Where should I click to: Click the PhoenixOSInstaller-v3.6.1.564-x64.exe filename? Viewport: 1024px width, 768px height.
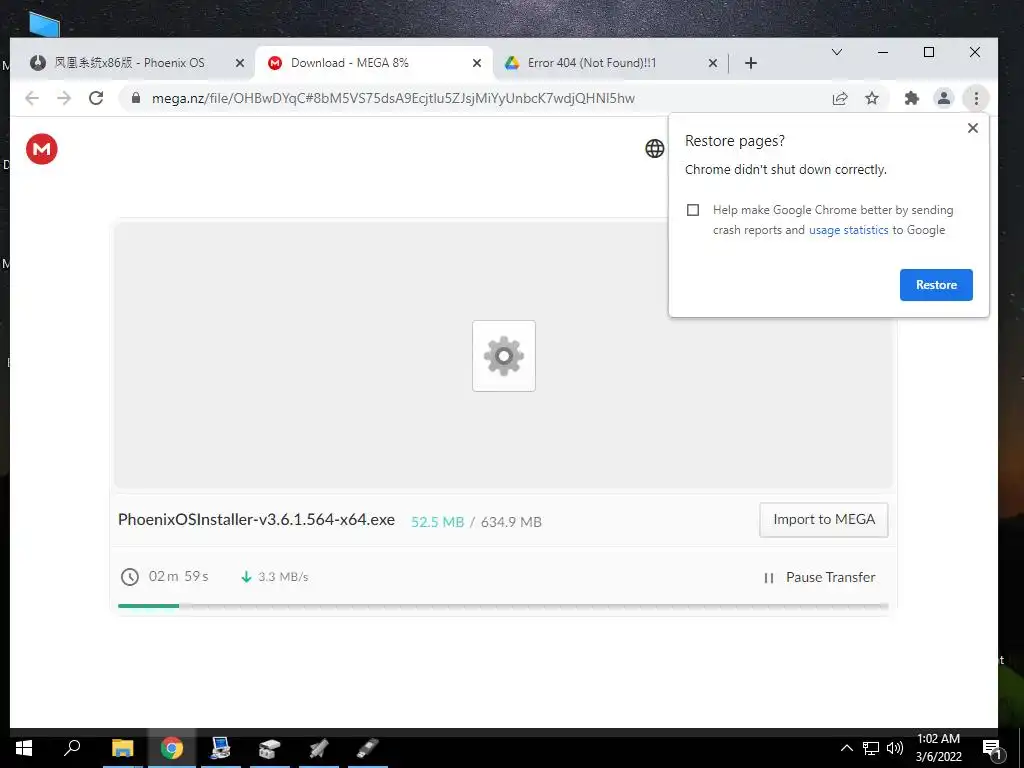[x=256, y=520]
